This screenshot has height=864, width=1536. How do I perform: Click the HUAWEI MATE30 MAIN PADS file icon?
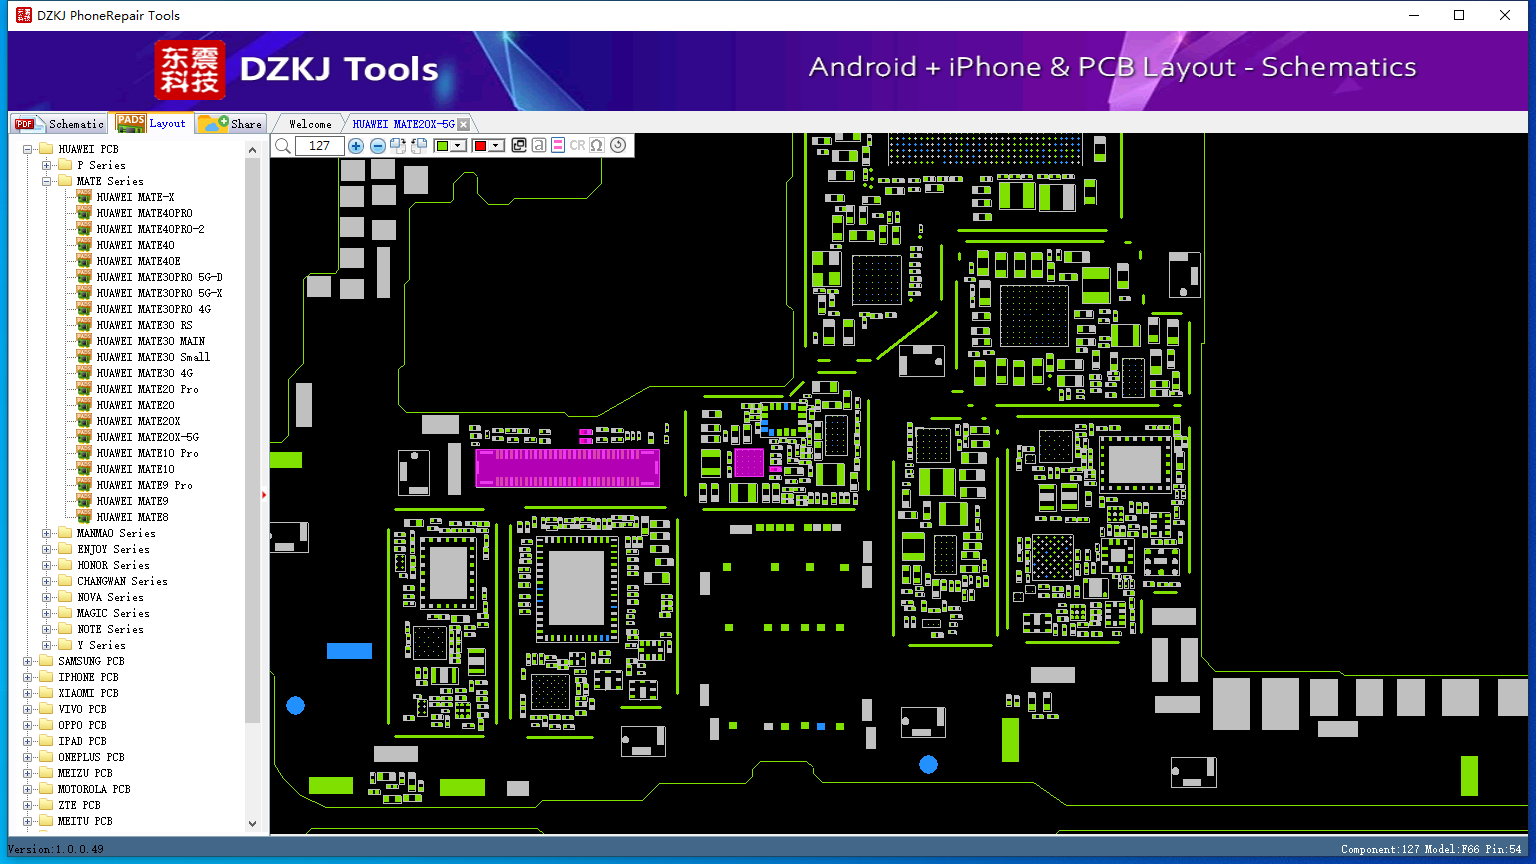84,341
